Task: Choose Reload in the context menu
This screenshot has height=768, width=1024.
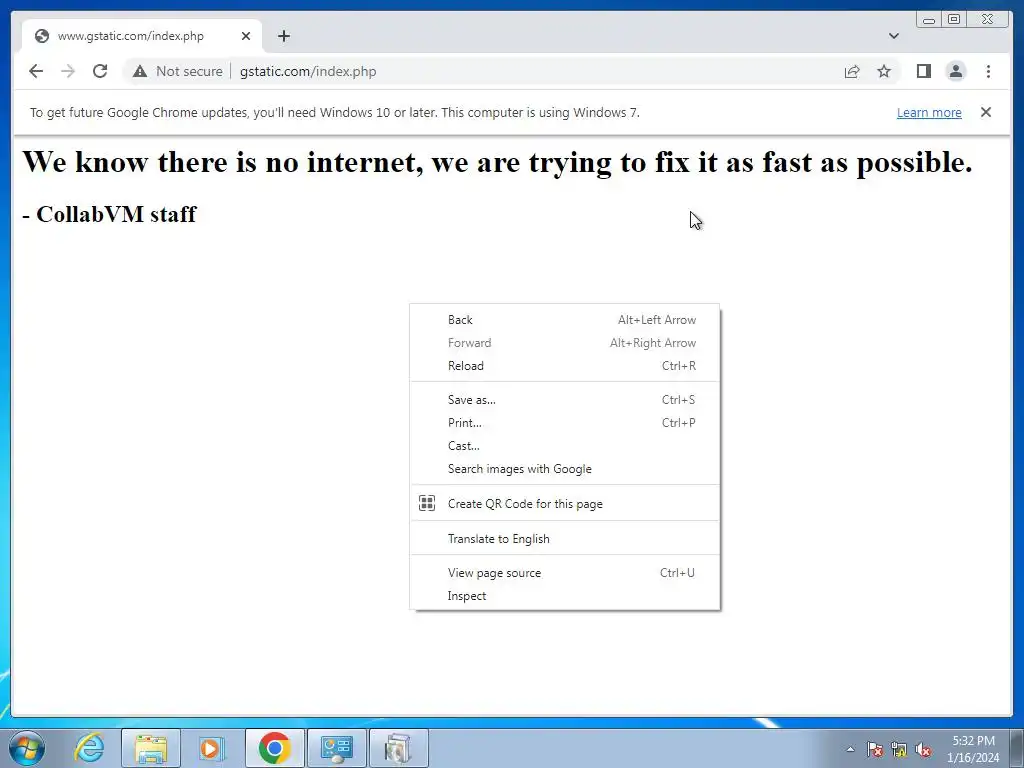Action: [x=564, y=366]
